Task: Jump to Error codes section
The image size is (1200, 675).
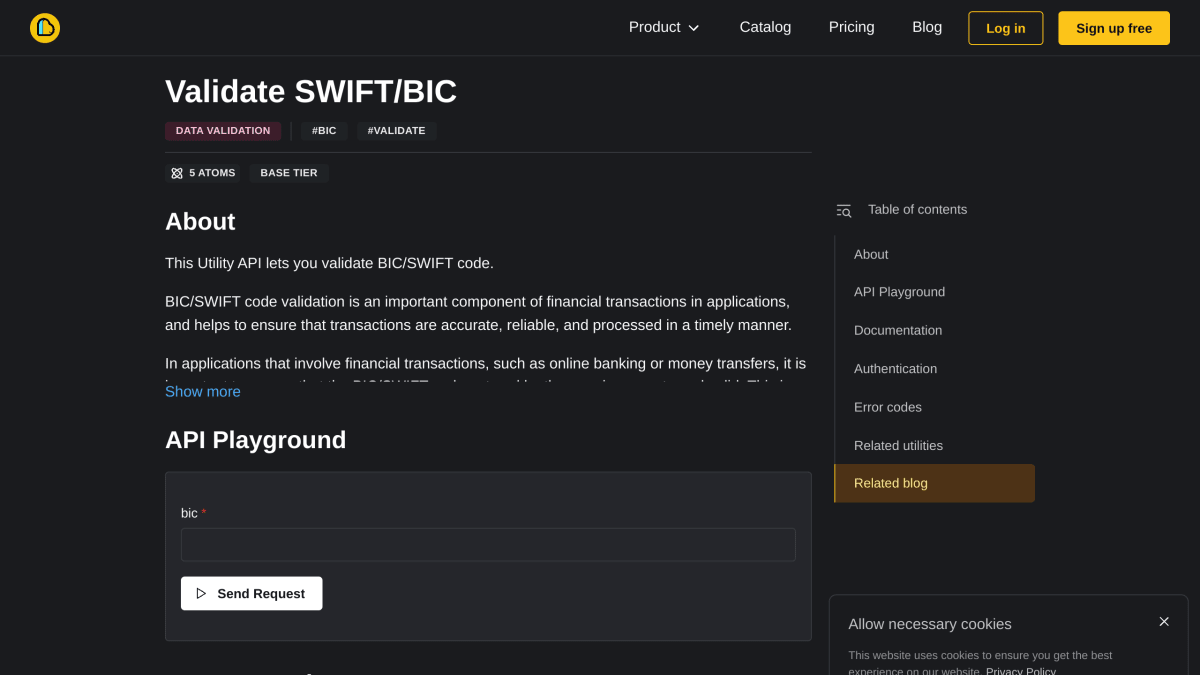Action: (x=888, y=407)
